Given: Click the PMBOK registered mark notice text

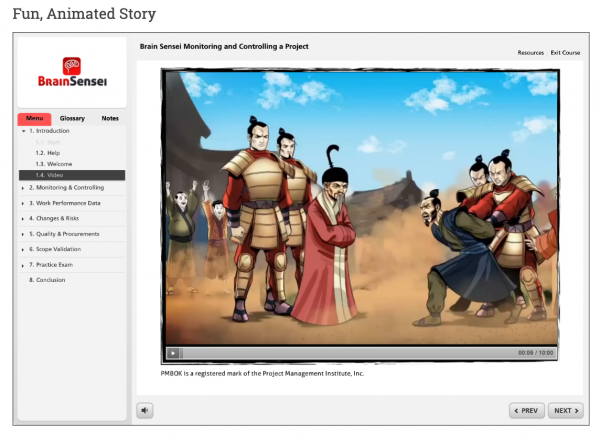Looking at the screenshot, I should tap(262, 373).
